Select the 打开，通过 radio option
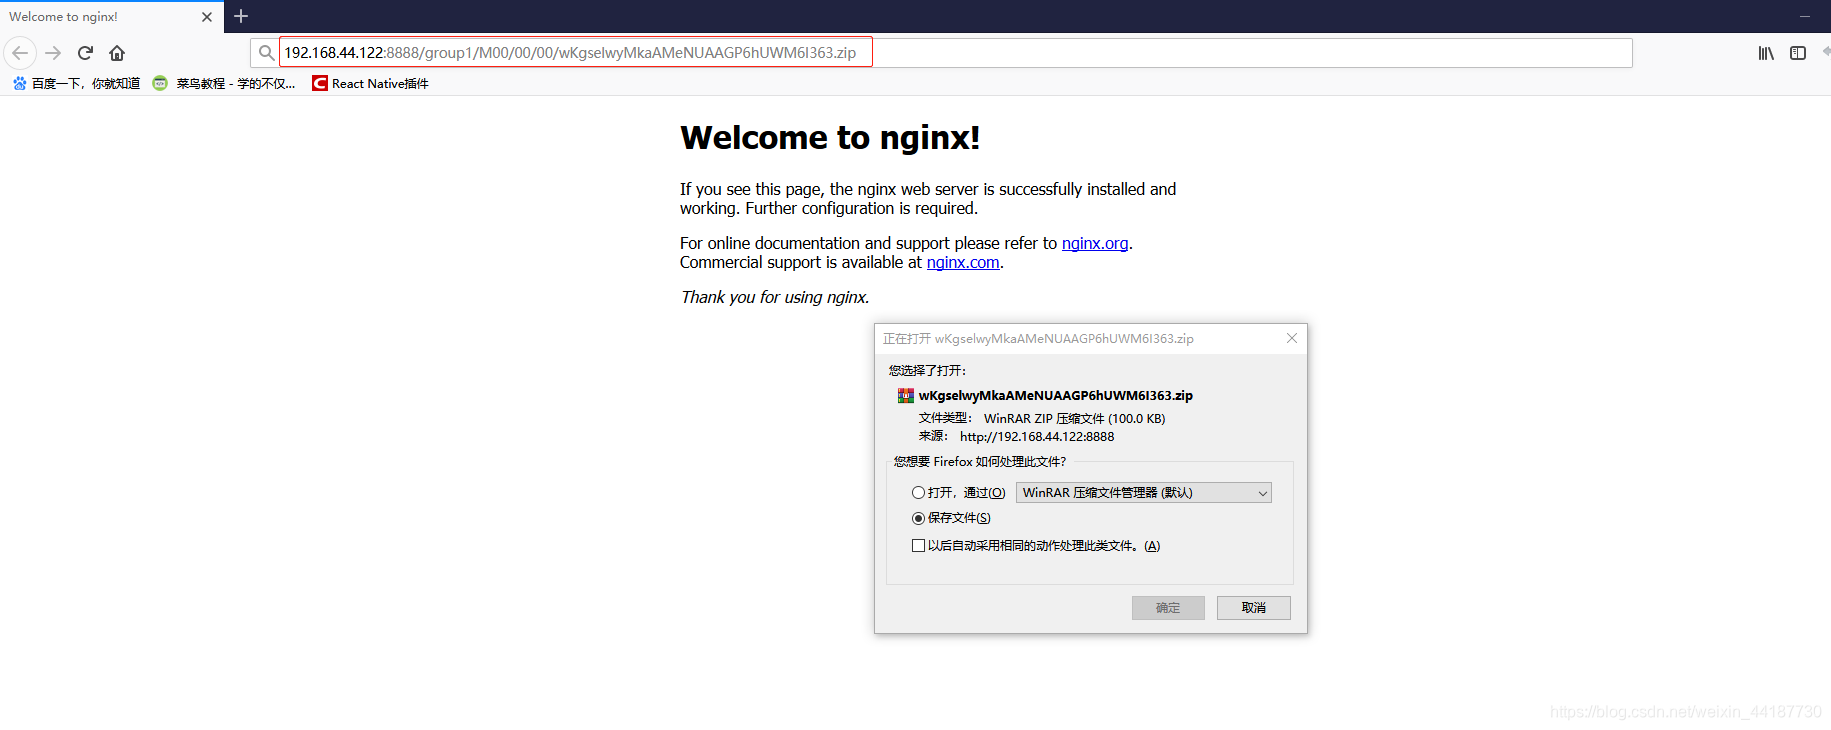Screen dimensions: 1831x730 (x=918, y=493)
